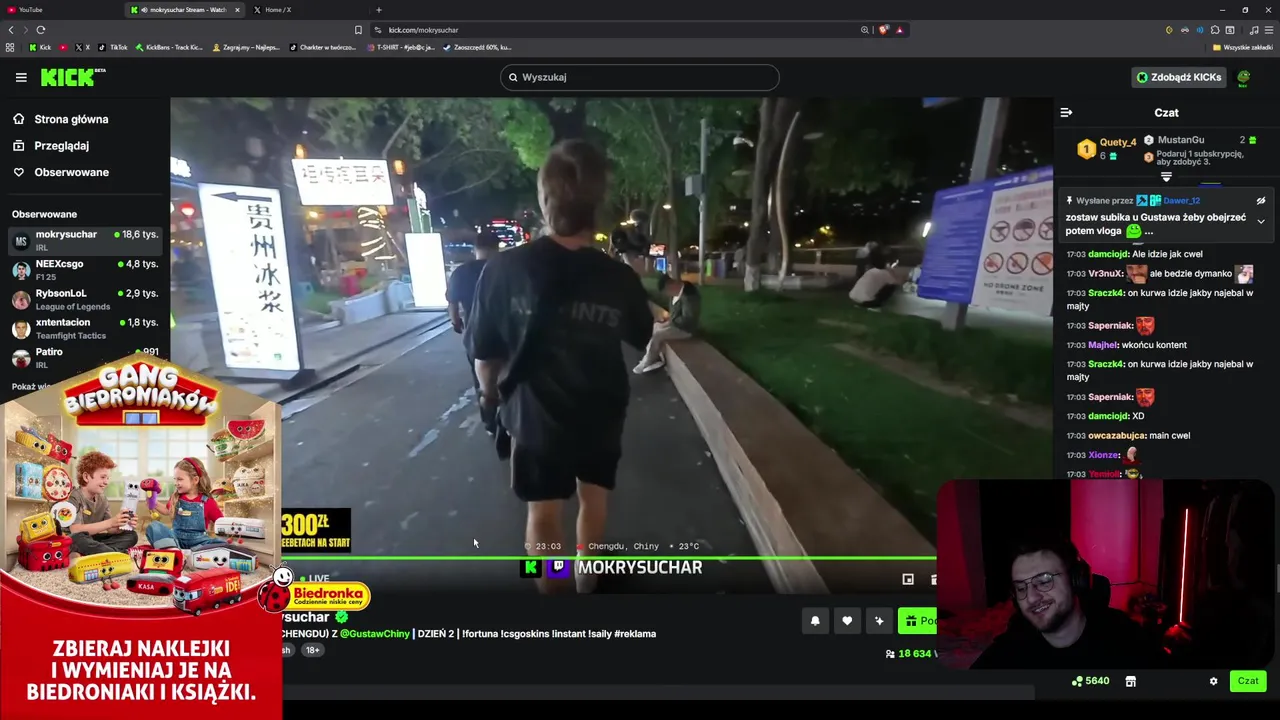The image size is (1280, 720).
Task: Open the TikTok bookmark
Action: pyautogui.click(x=113, y=47)
